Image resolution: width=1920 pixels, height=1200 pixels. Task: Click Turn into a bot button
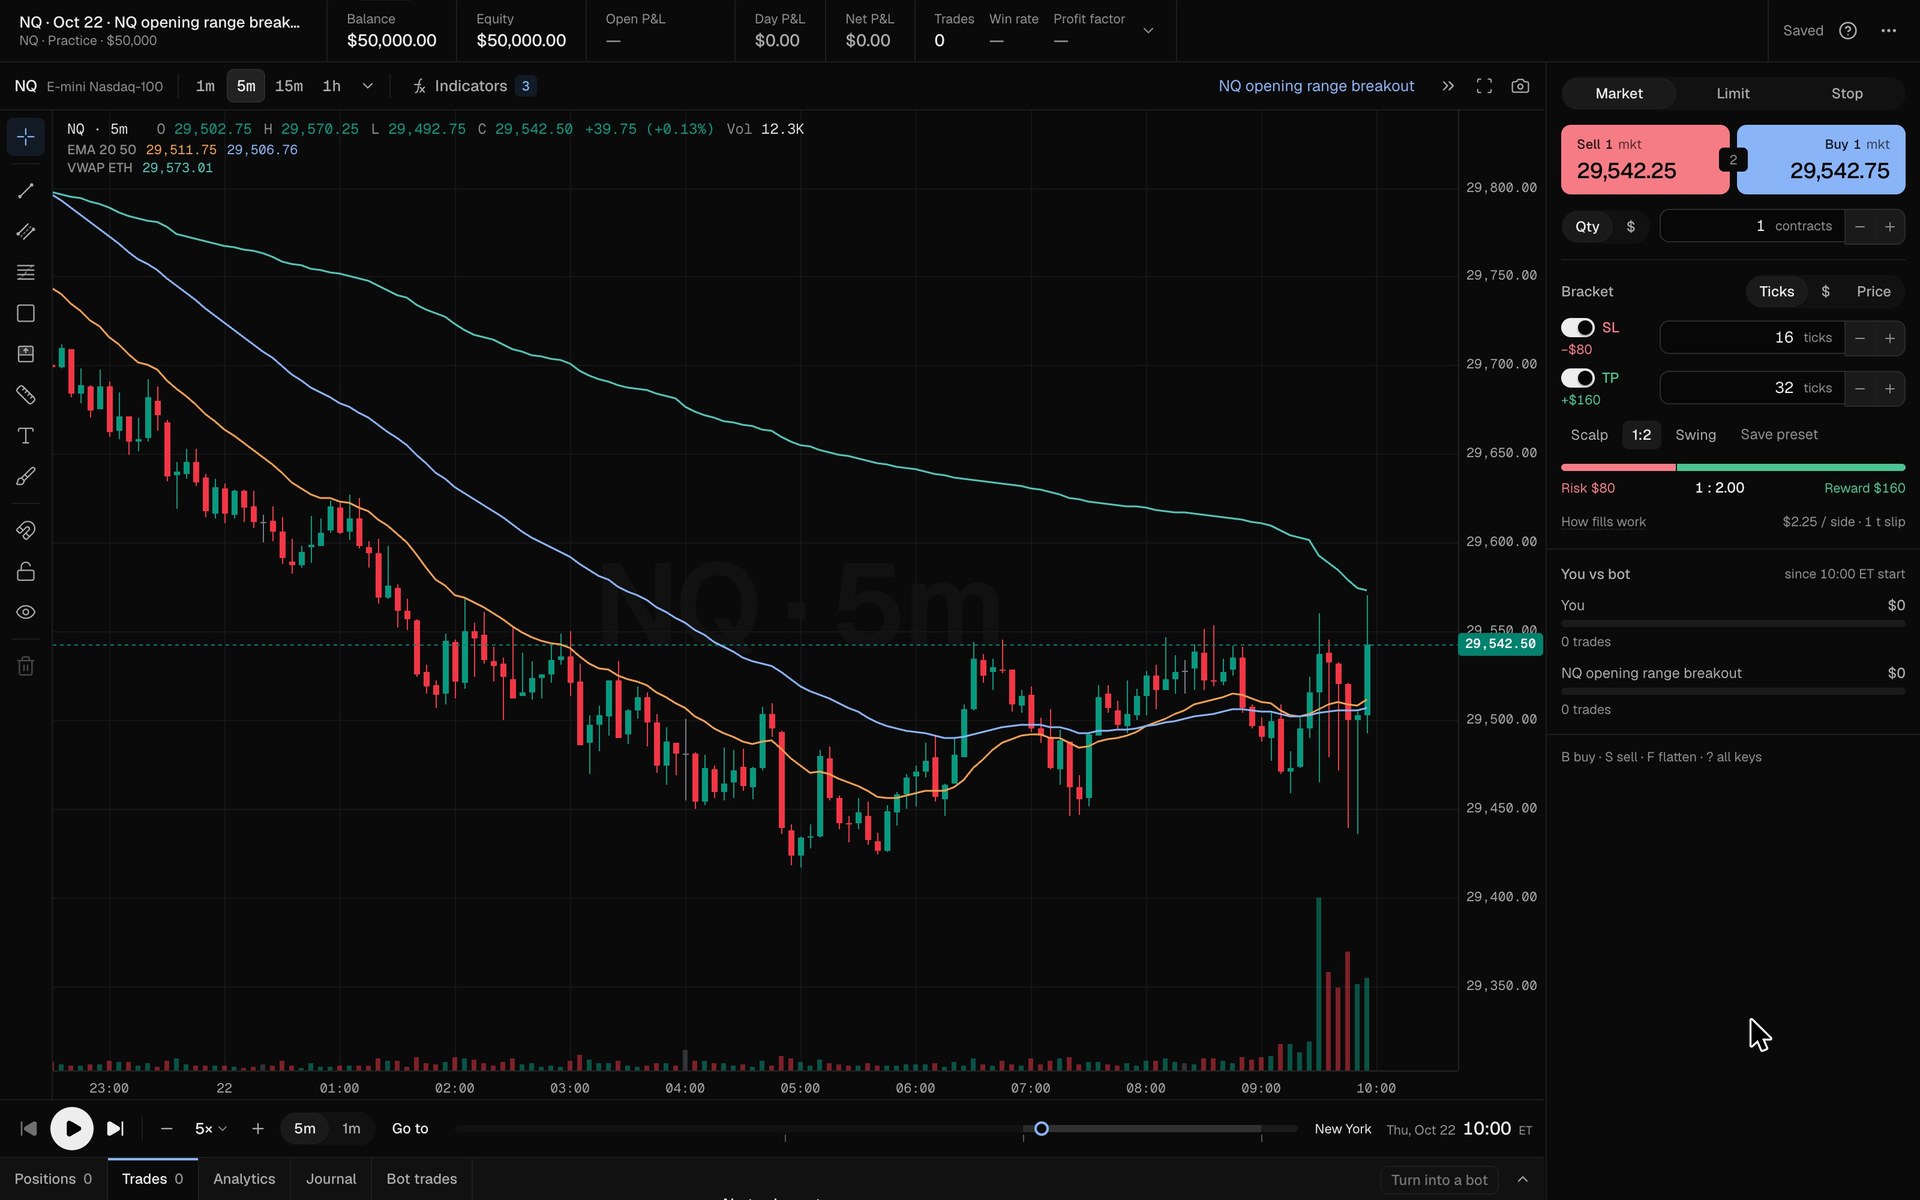(1439, 1180)
